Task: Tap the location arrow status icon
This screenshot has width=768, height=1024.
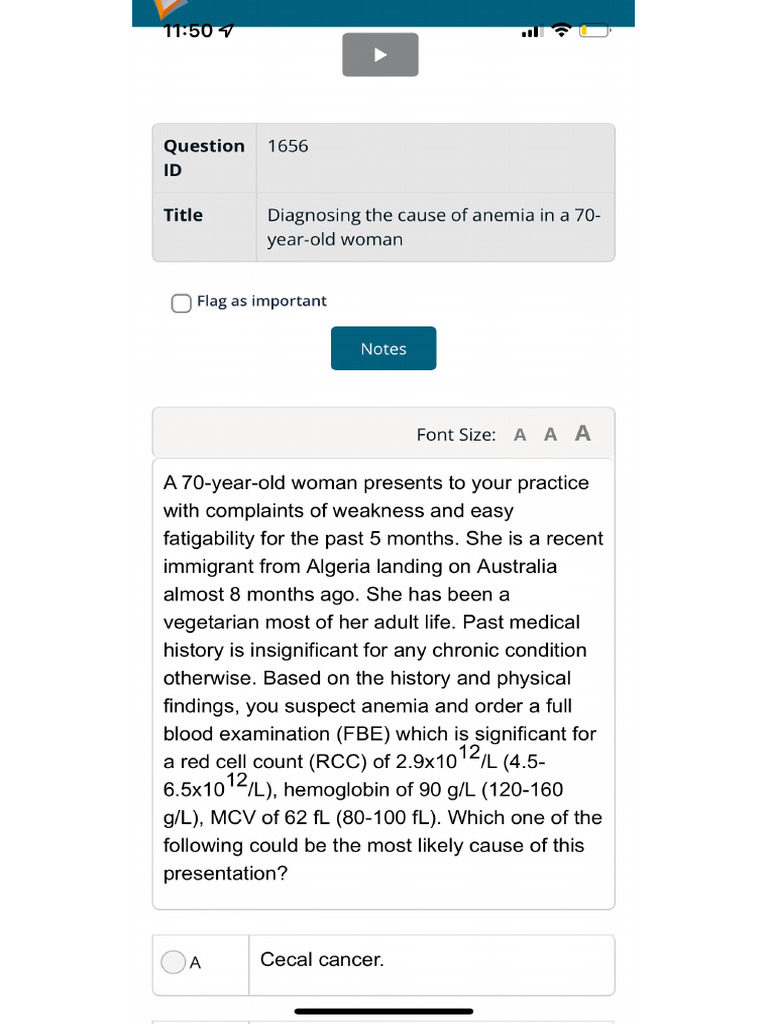Action: [x=227, y=31]
